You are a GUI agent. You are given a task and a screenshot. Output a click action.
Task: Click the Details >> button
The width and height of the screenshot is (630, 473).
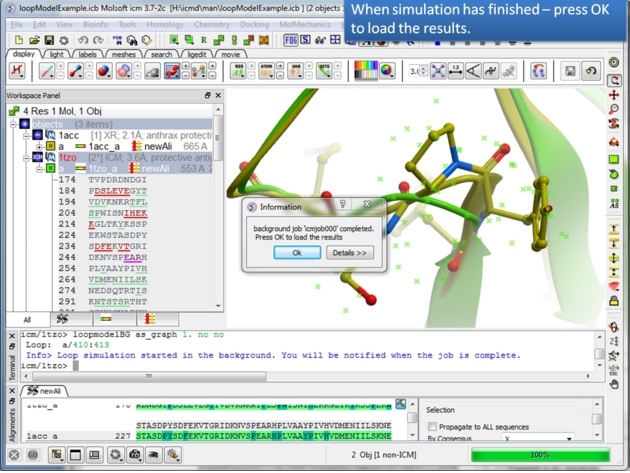[x=349, y=253]
